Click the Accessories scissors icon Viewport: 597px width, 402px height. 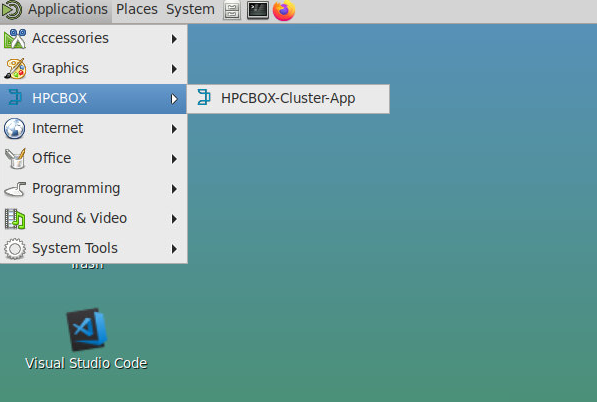[15, 38]
